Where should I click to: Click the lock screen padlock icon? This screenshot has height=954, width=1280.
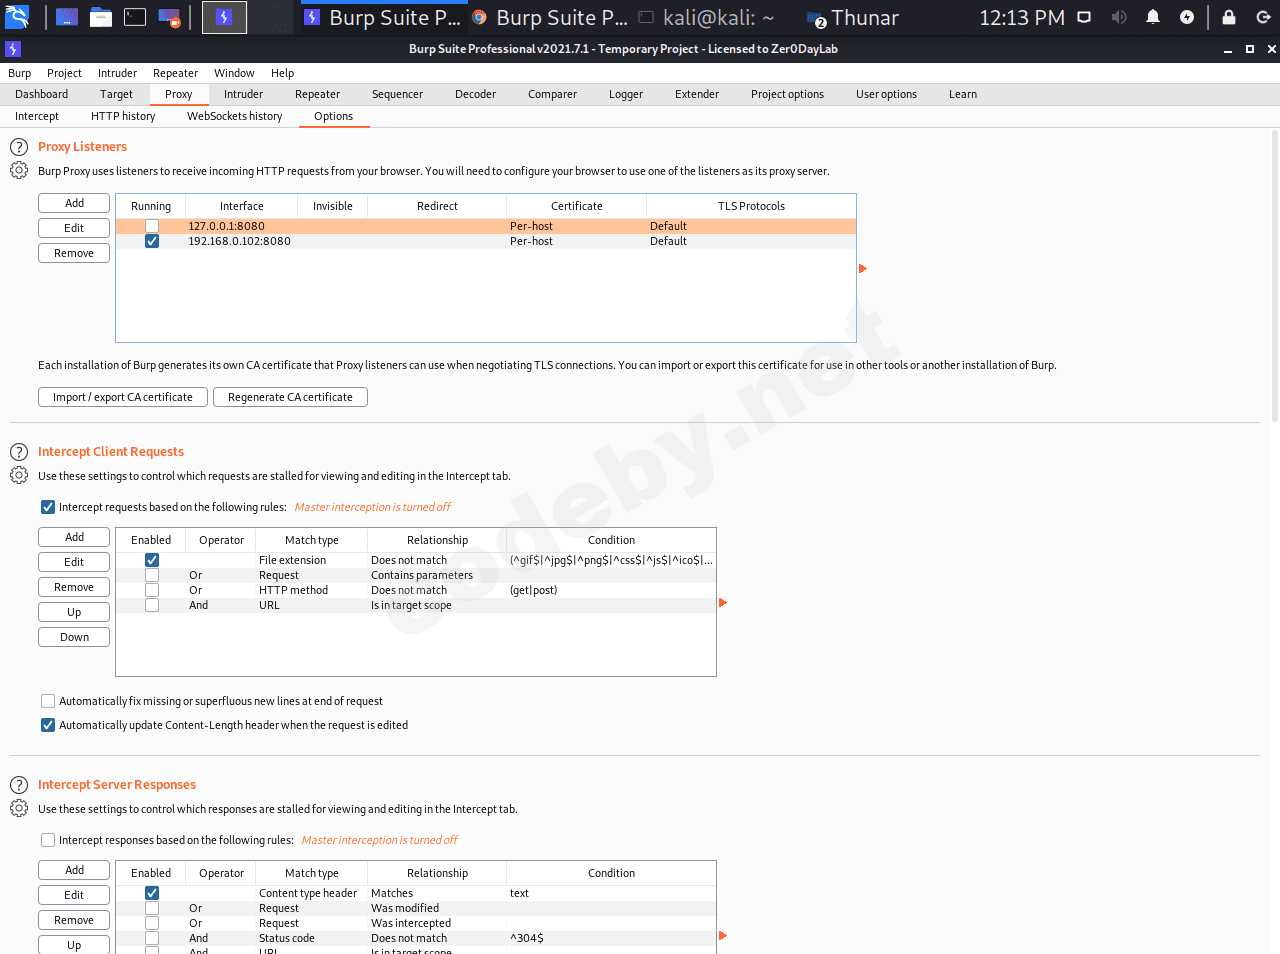click(1229, 17)
